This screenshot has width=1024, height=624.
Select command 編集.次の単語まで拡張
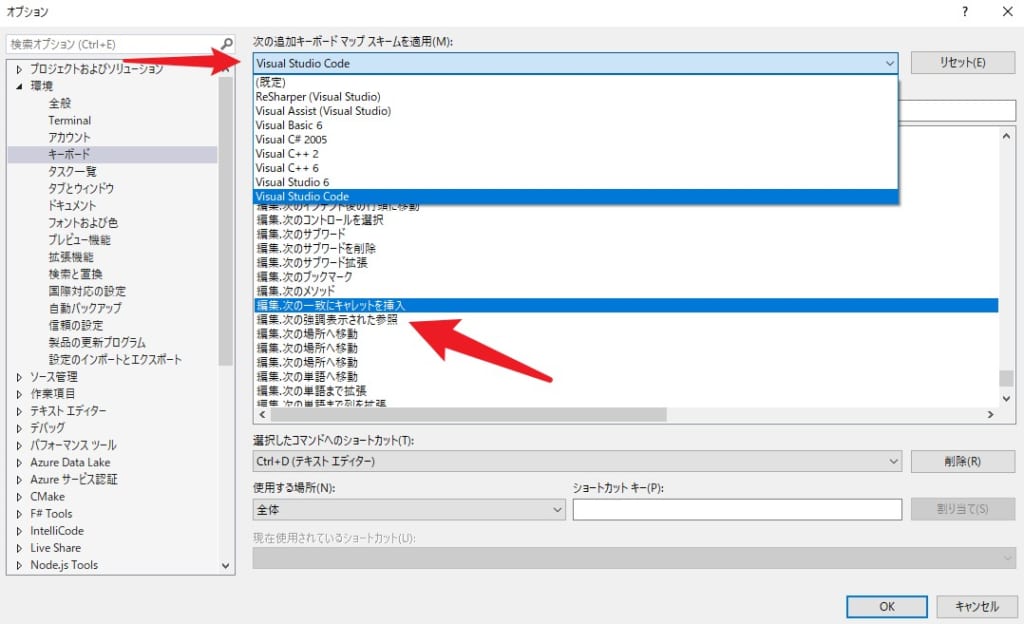[x=312, y=391]
